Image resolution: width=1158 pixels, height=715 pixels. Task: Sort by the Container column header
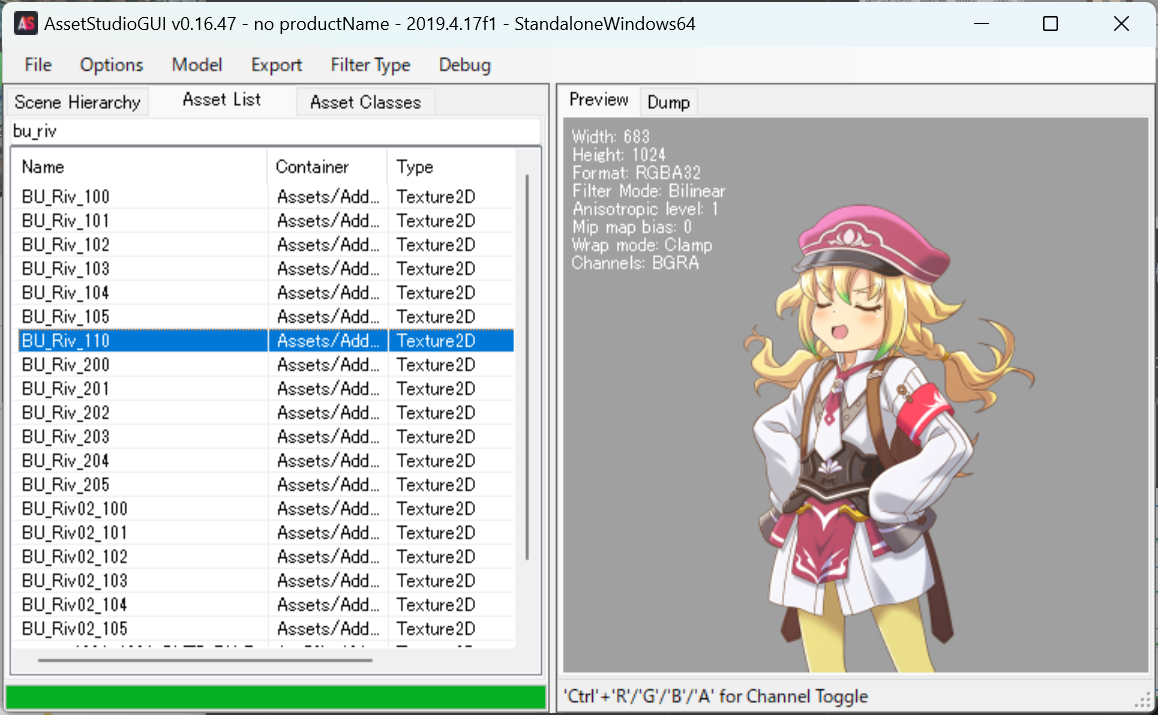pyautogui.click(x=327, y=167)
